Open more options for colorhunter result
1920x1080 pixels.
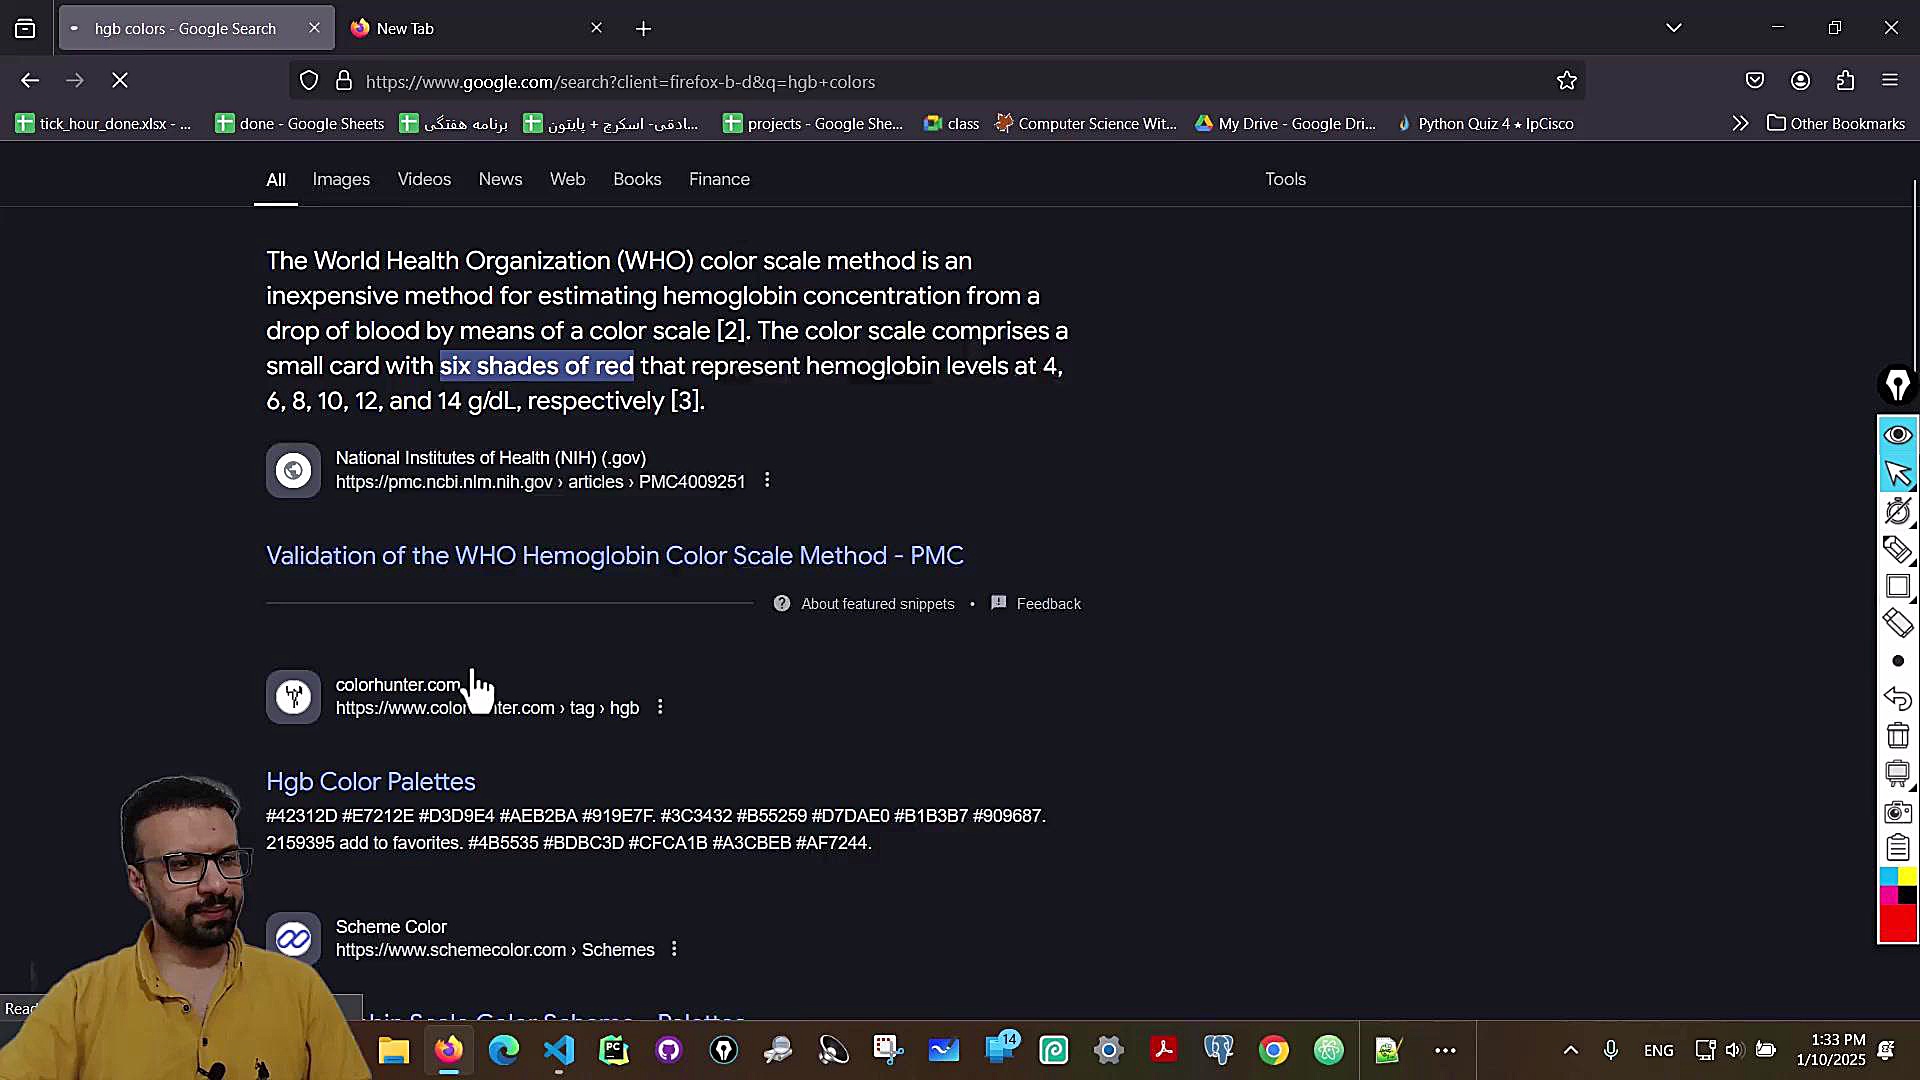[x=660, y=708]
